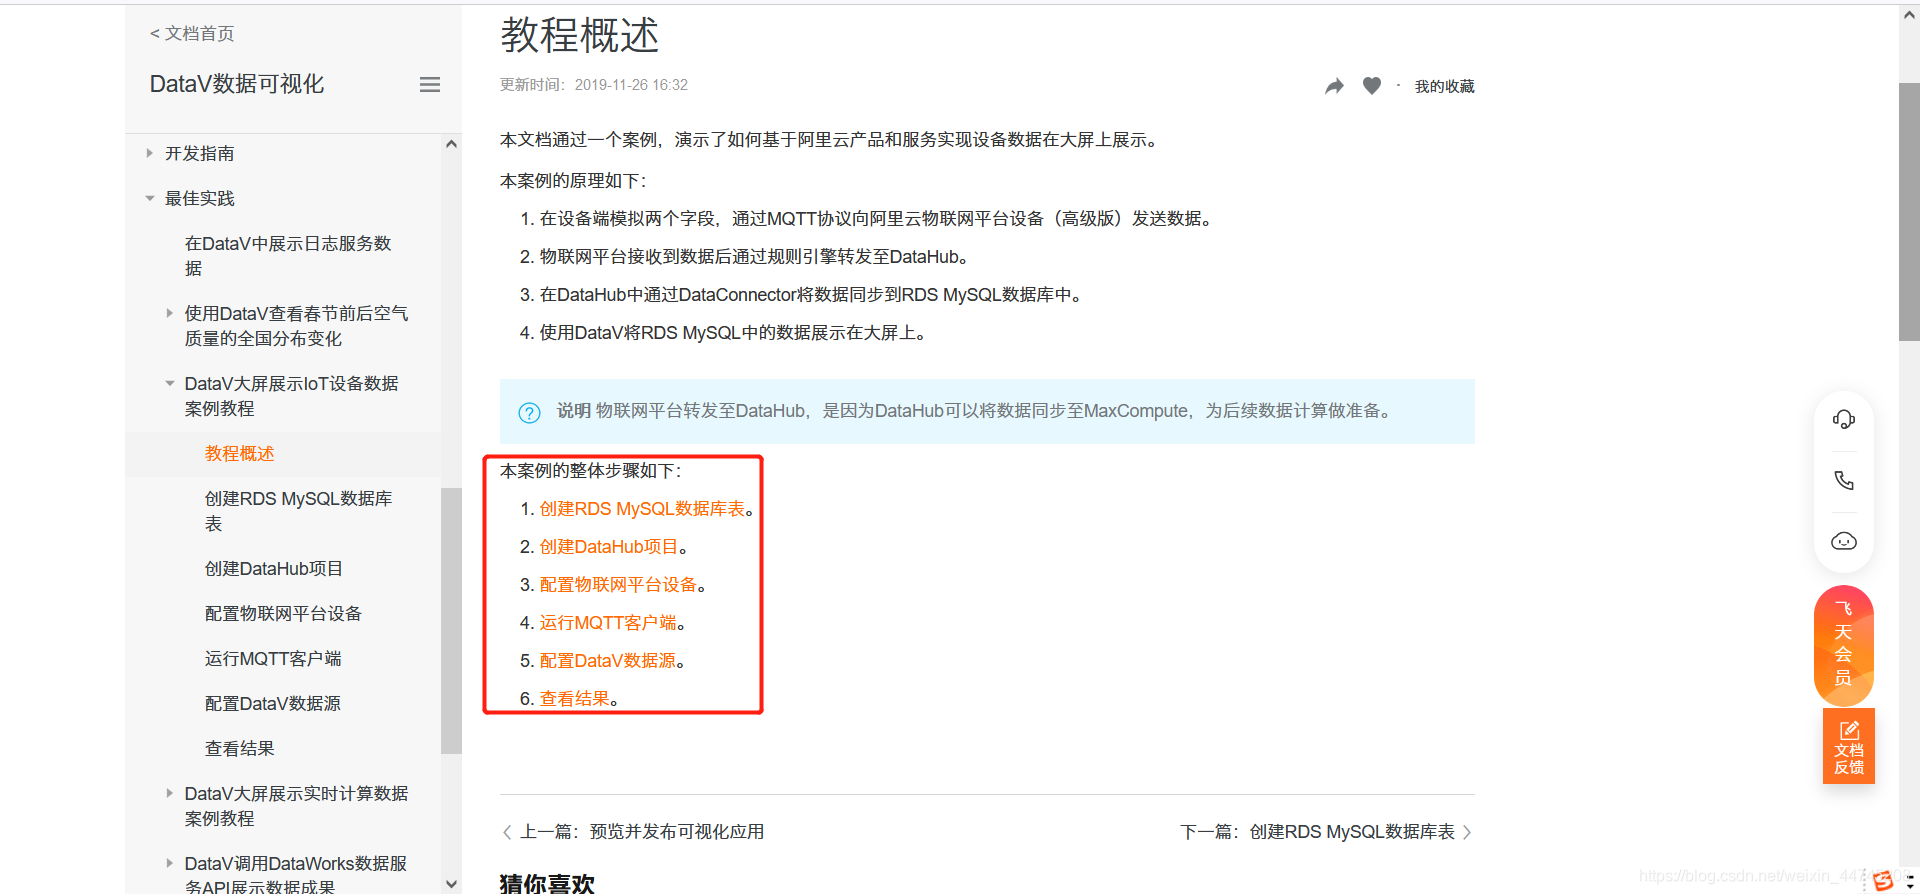Collapse the 最佳实践 tree node
This screenshot has width=1920, height=894.
click(x=150, y=198)
